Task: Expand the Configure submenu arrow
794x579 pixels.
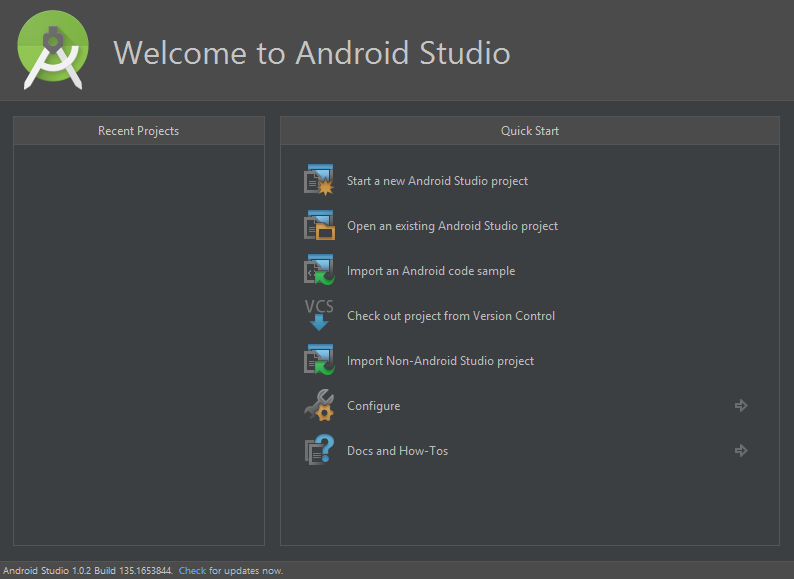Action: (741, 406)
